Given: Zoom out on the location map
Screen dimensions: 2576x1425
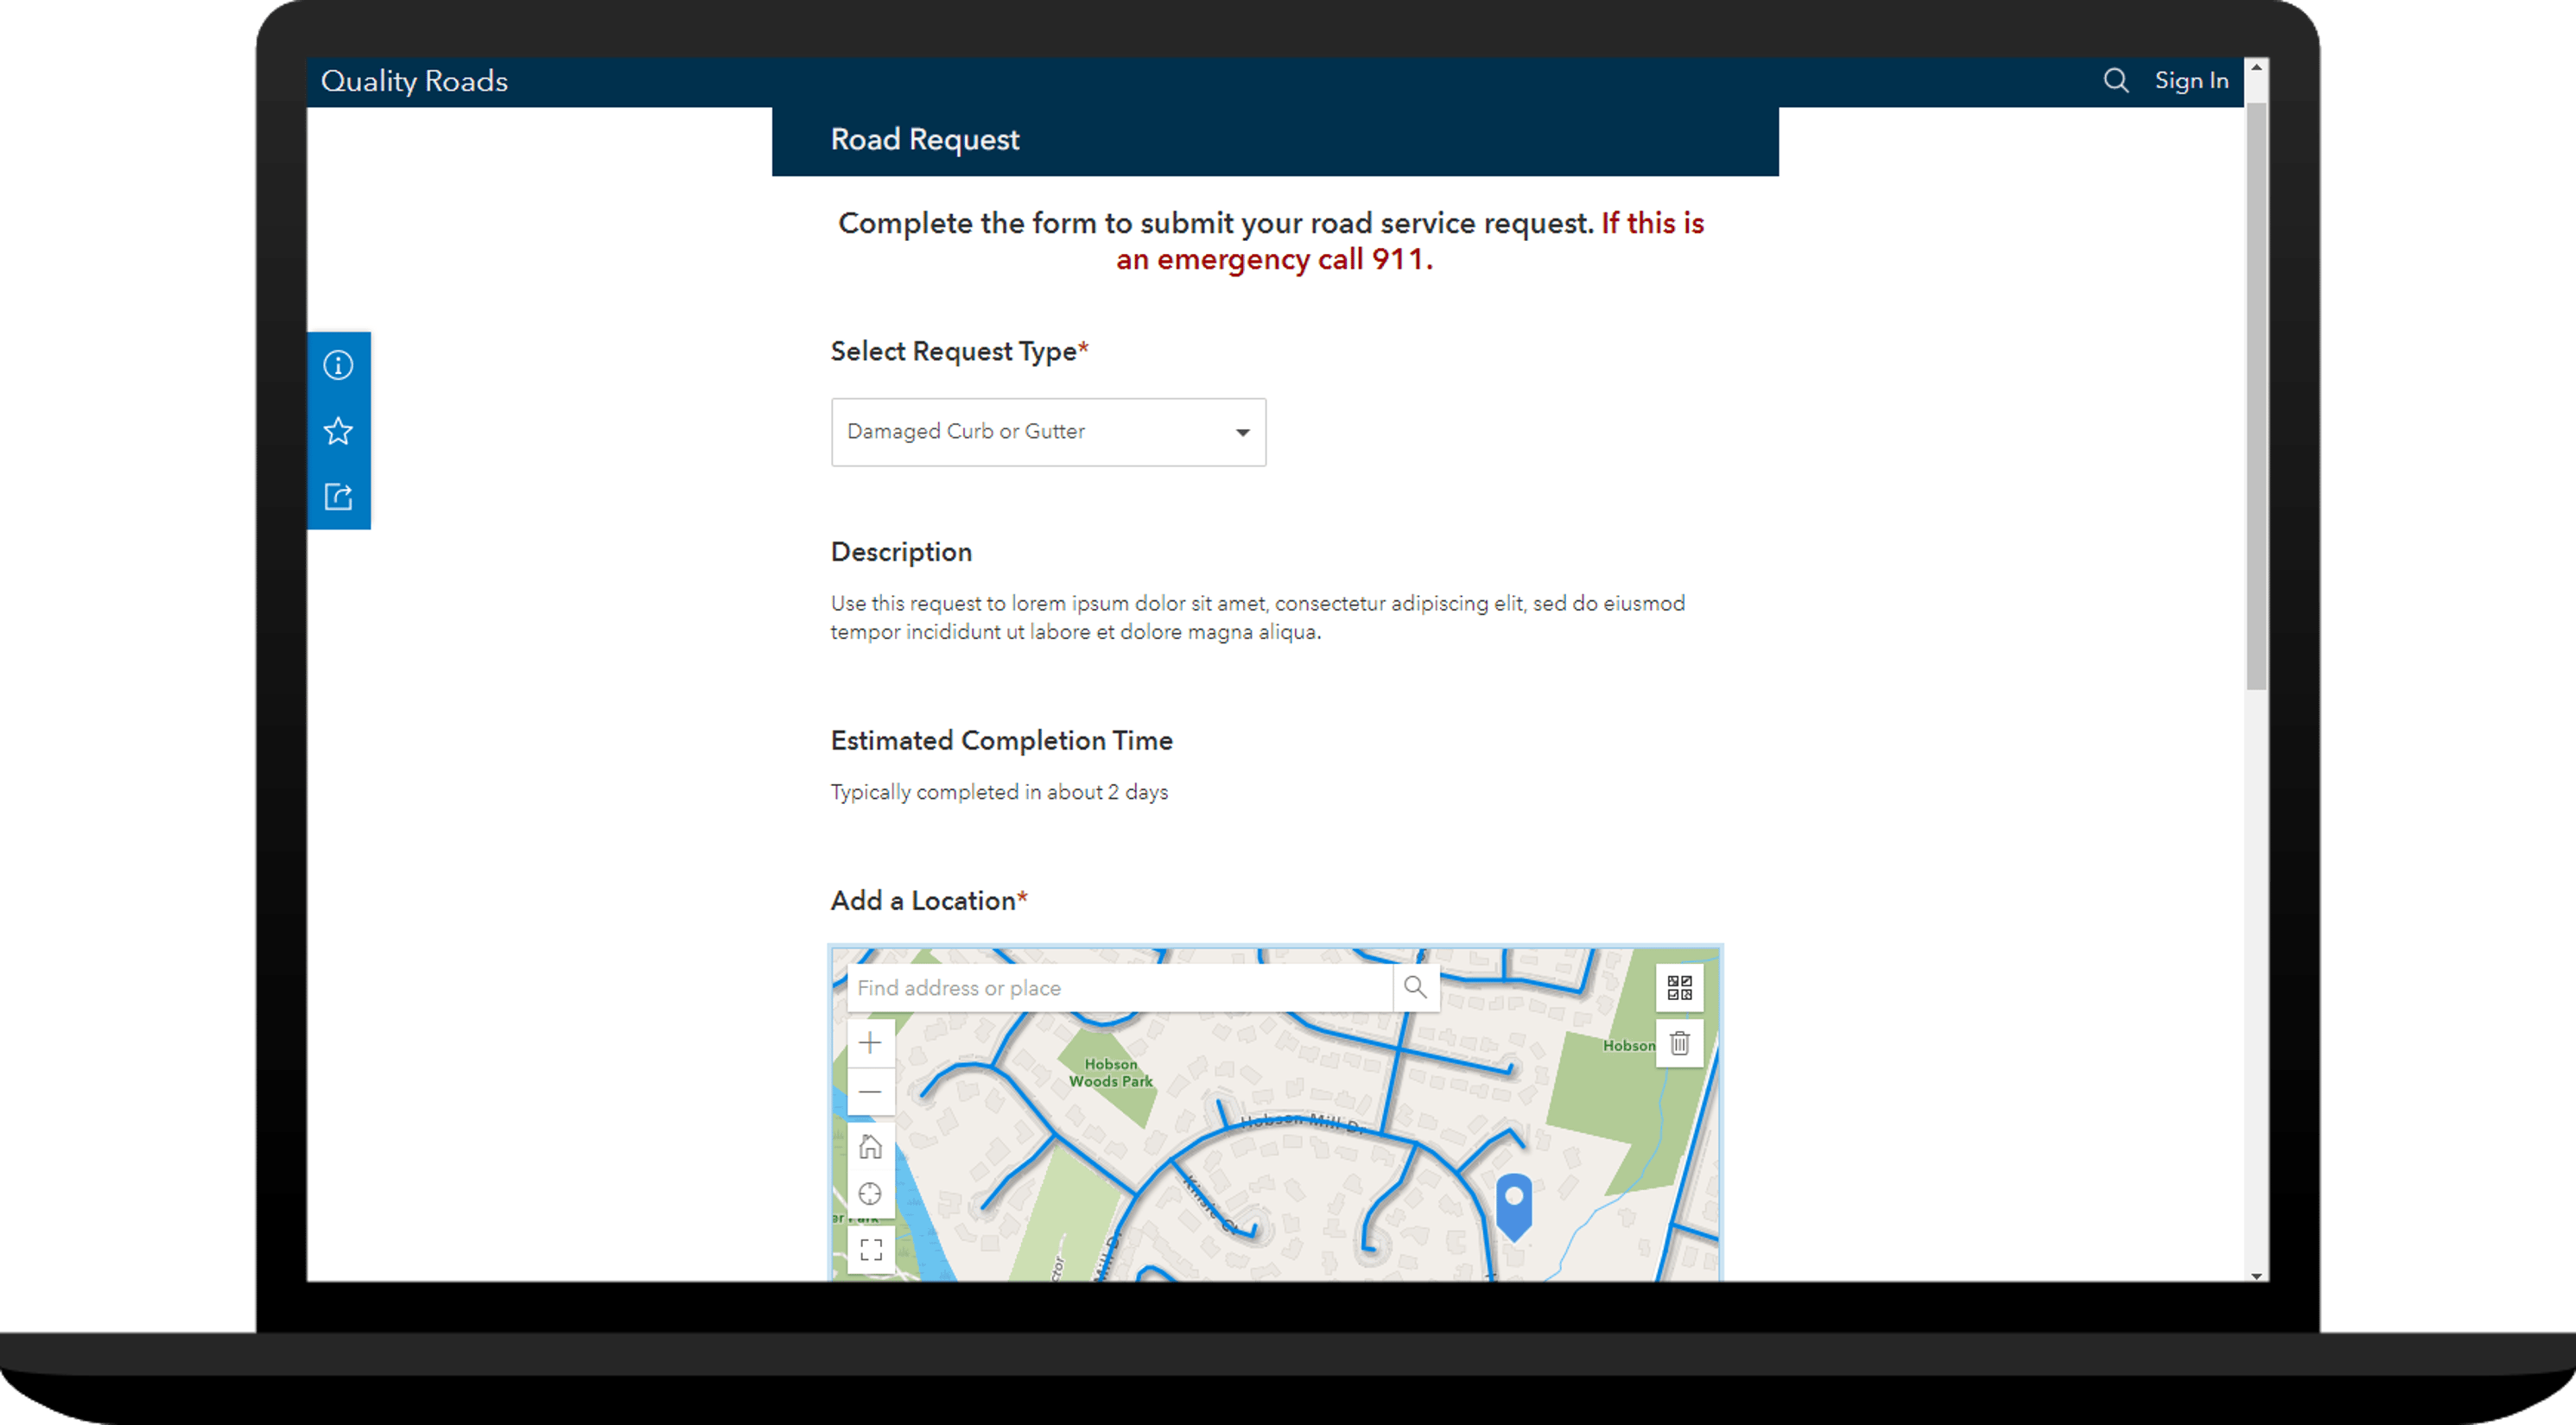Looking at the screenshot, I should [870, 1092].
